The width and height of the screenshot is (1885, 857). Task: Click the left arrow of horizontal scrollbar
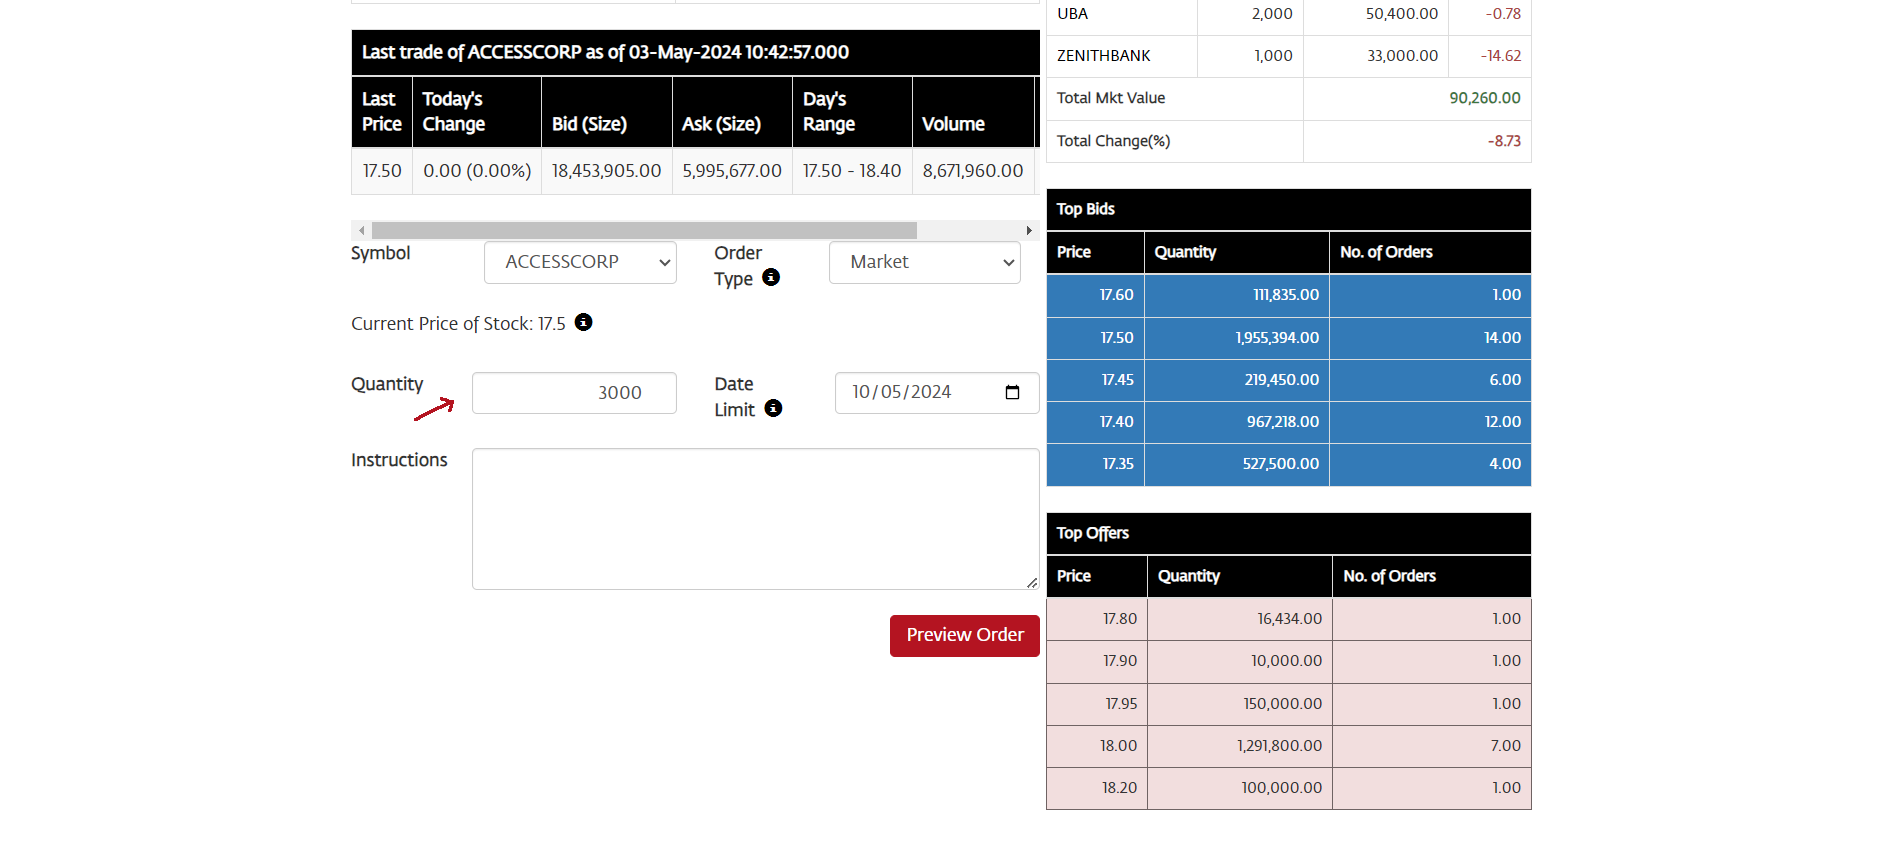click(x=361, y=231)
